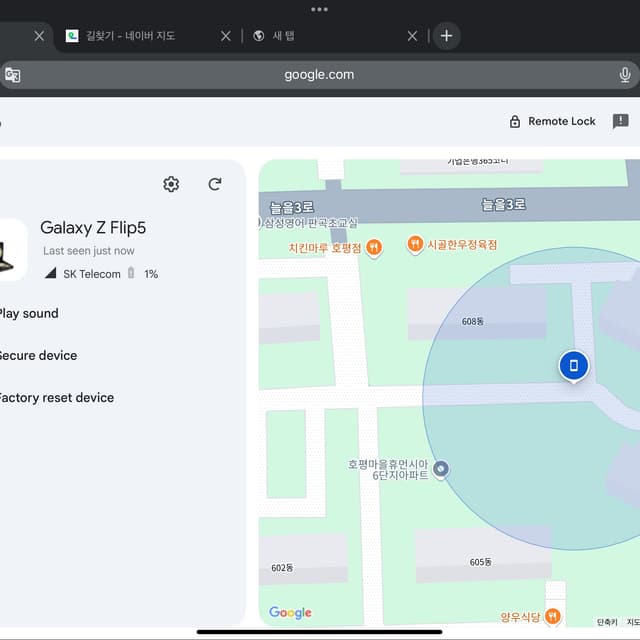Screen dimensions: 640x640
Task: Refresh the device location
Action: 215,184
